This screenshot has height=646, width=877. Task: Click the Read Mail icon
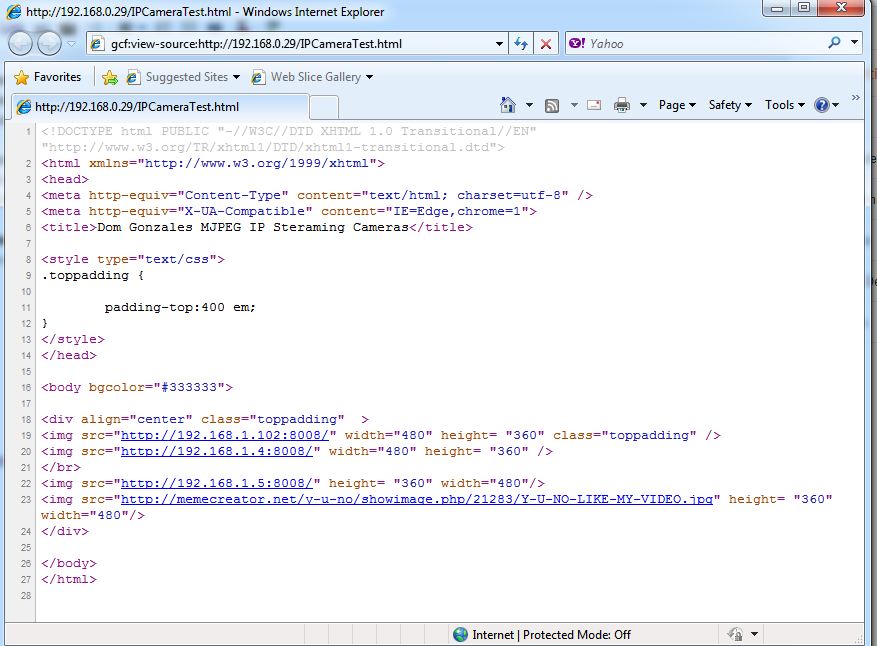pos(594,104)
